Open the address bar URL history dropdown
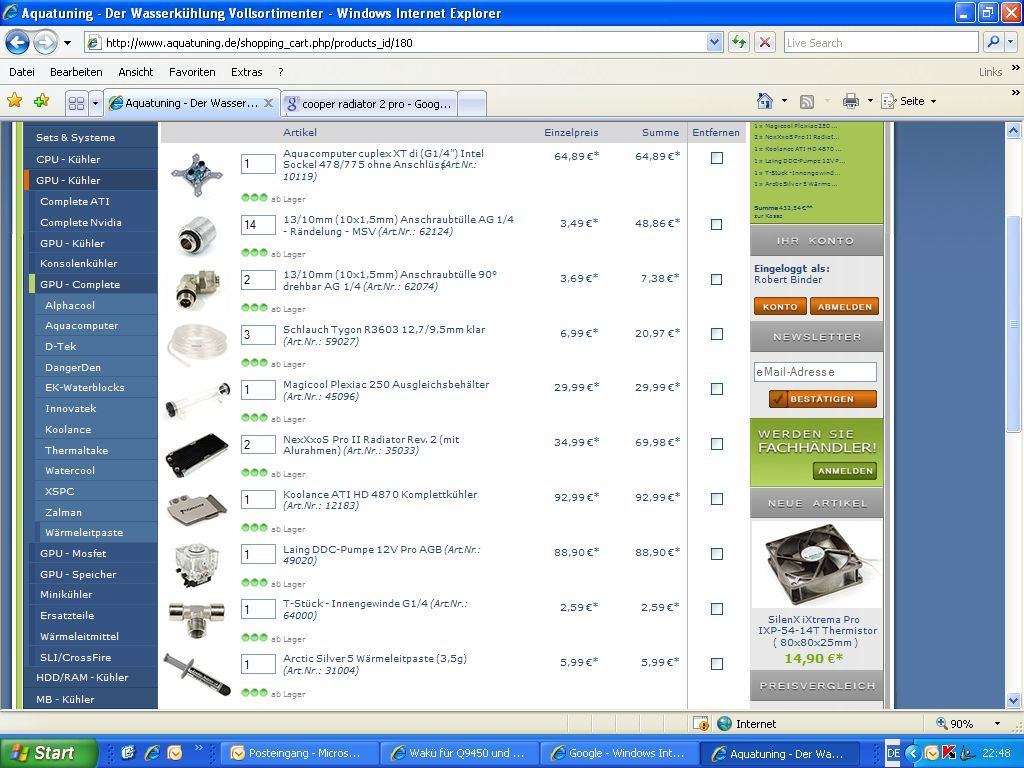 714,43
